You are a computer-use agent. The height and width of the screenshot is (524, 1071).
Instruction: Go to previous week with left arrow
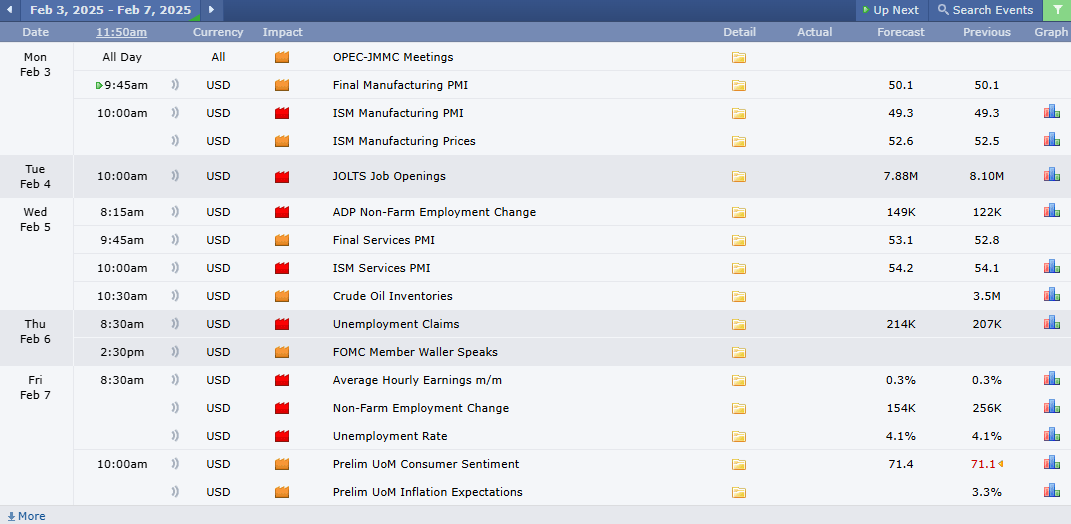[10, 10]
